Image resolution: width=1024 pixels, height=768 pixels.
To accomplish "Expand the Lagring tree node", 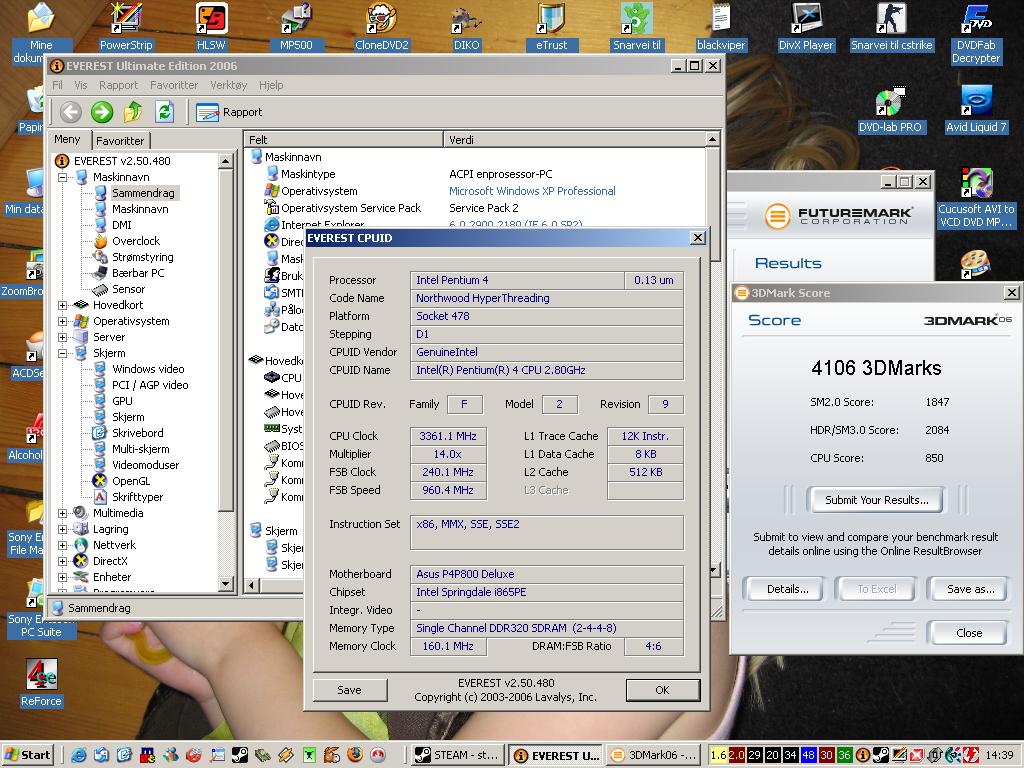I will pos(63,529).
